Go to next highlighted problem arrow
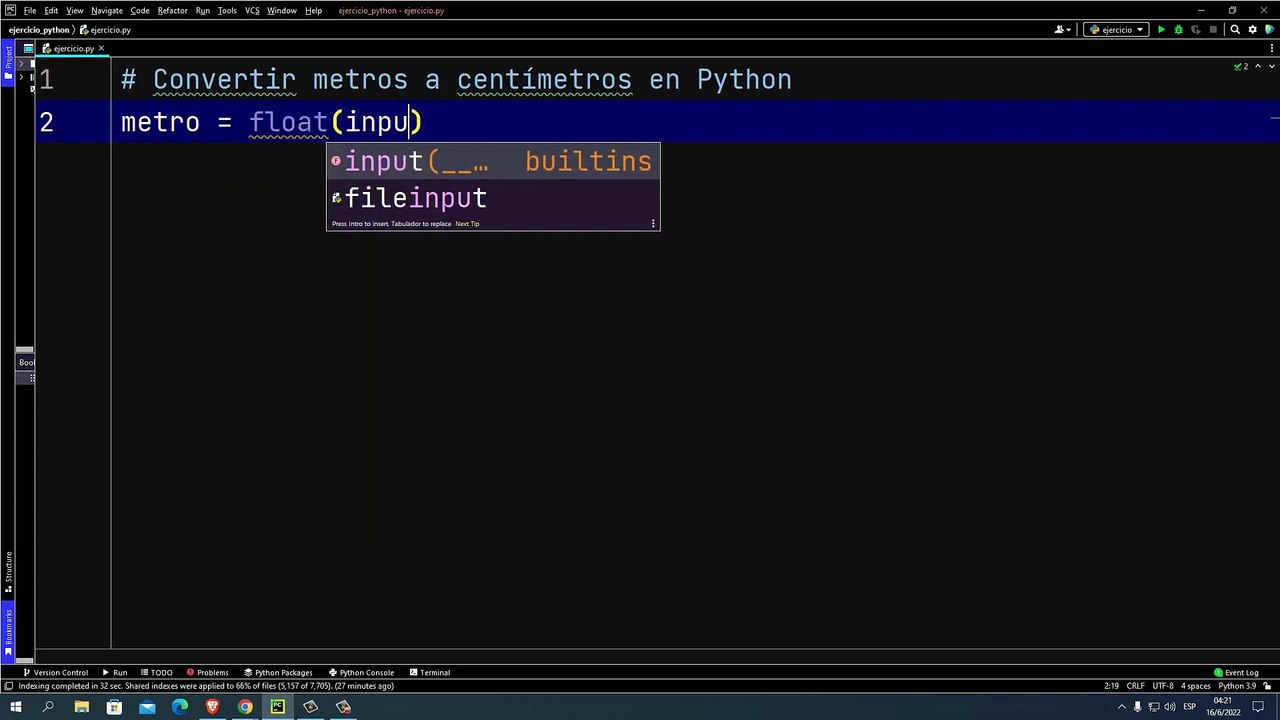 coord(1272,66)
